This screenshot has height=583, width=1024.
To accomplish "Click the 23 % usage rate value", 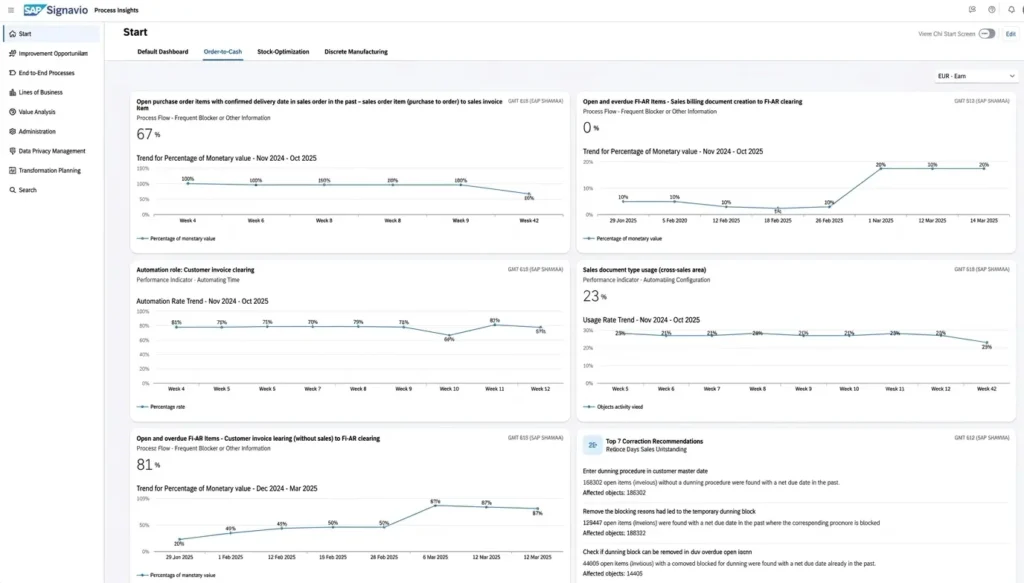I will click(594, 296).
